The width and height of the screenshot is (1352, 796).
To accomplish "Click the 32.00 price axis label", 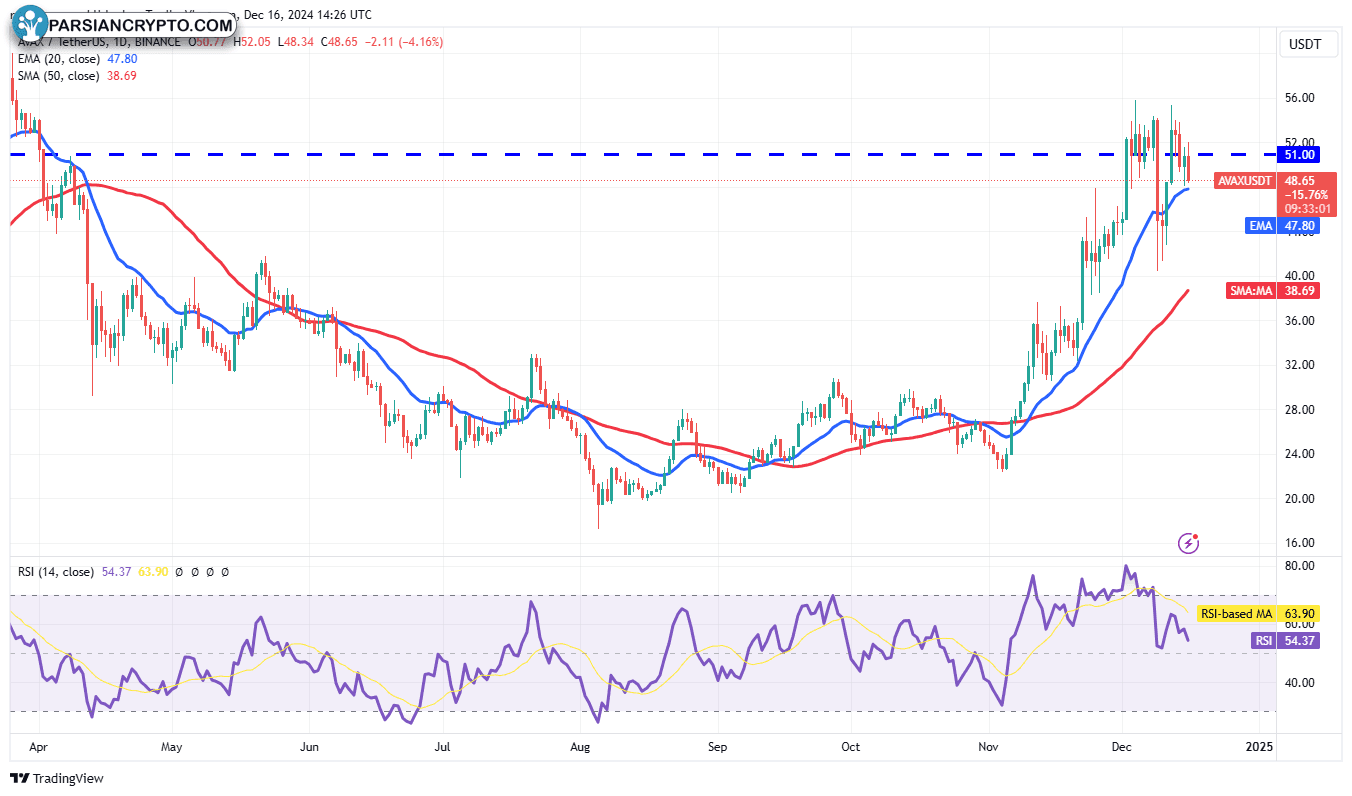I will 1299,365.
